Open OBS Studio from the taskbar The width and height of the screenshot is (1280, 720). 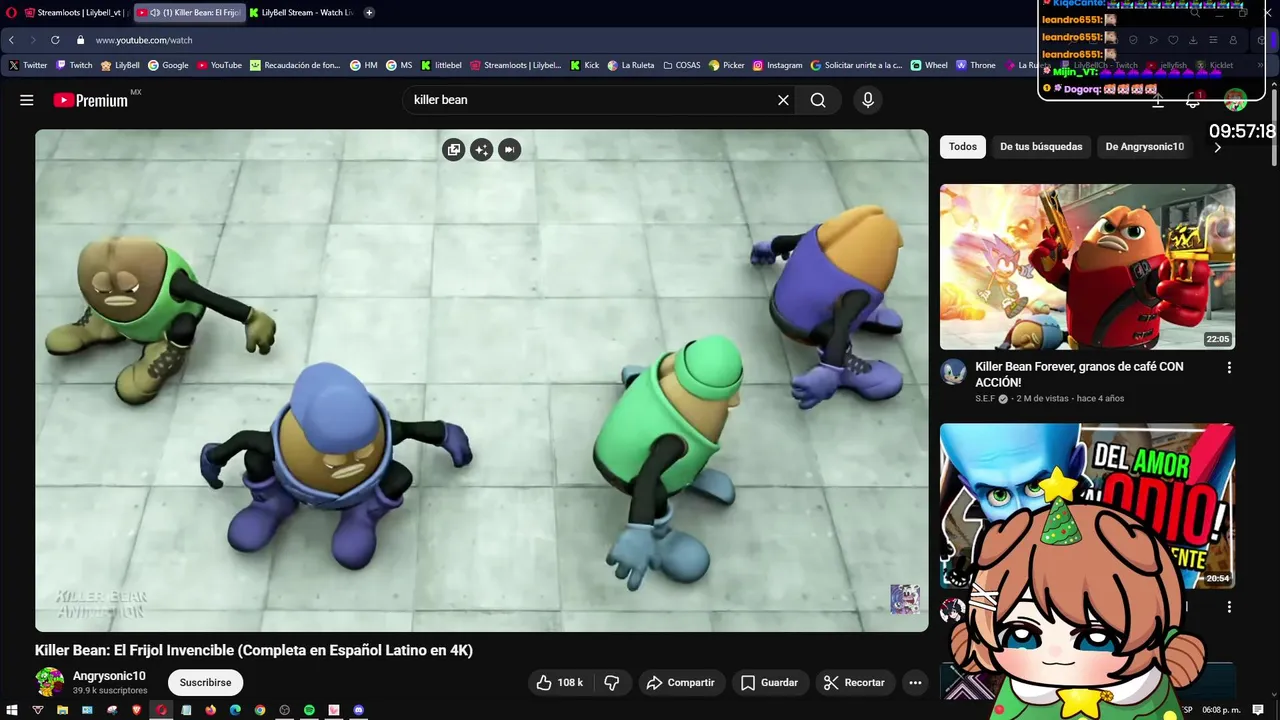coord(284,710)
